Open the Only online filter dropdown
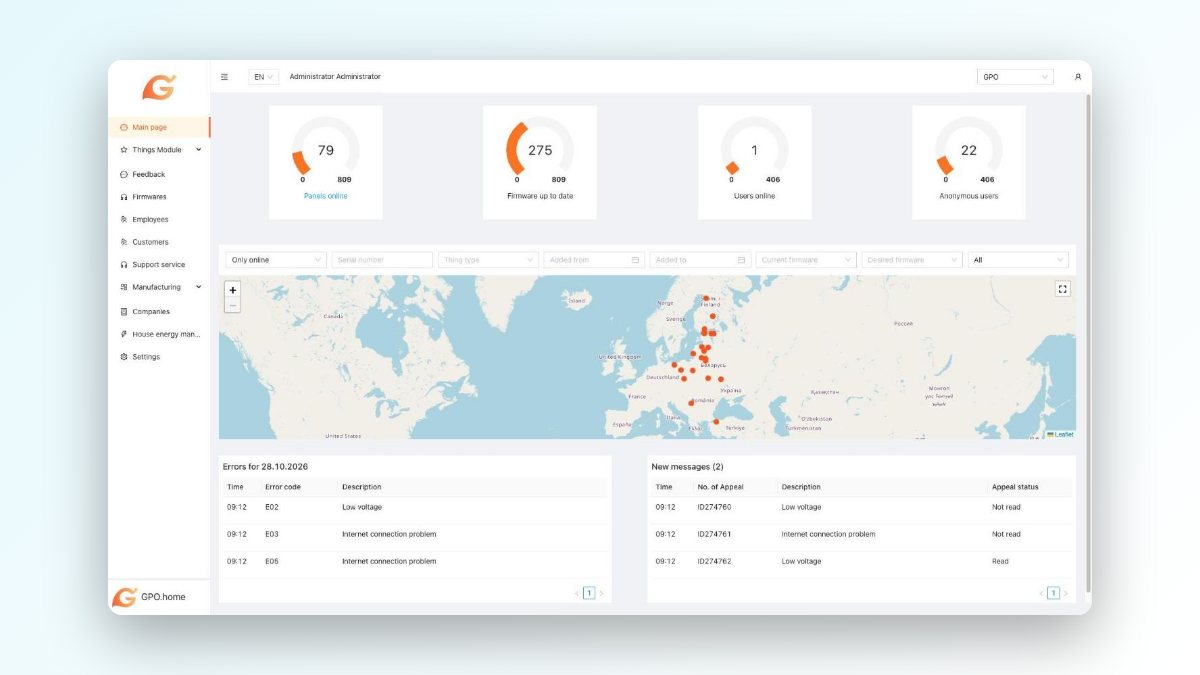This screenshot has width=1200, height=675. 276,260
